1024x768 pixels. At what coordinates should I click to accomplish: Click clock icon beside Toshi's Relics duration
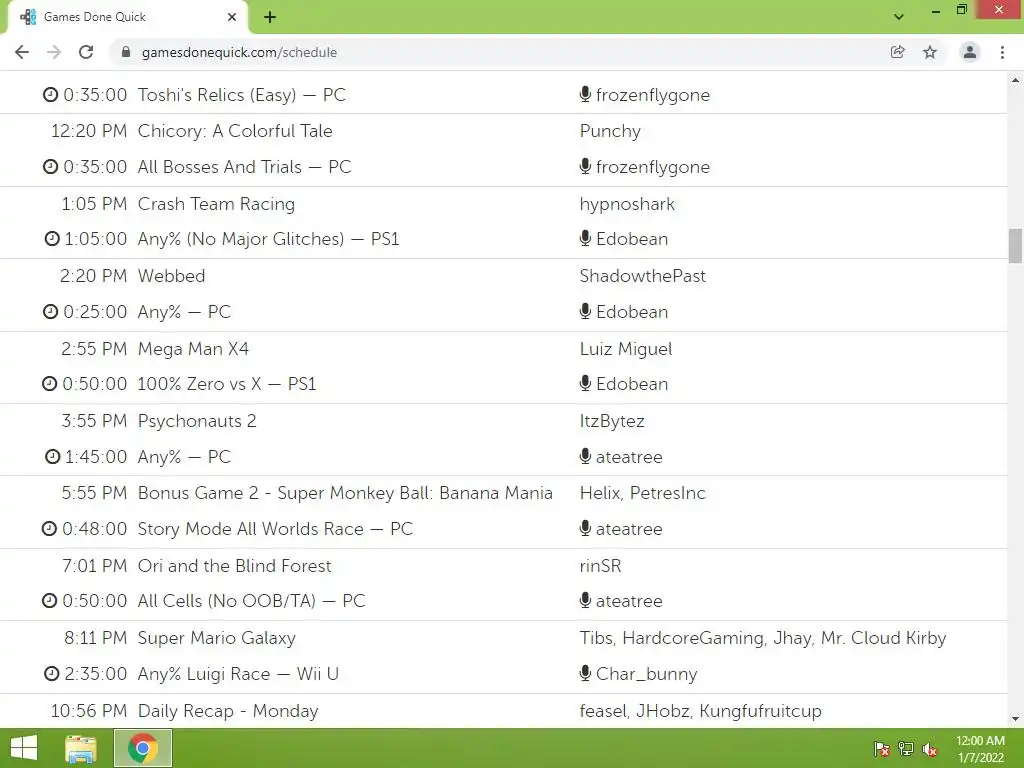[50, 95]
